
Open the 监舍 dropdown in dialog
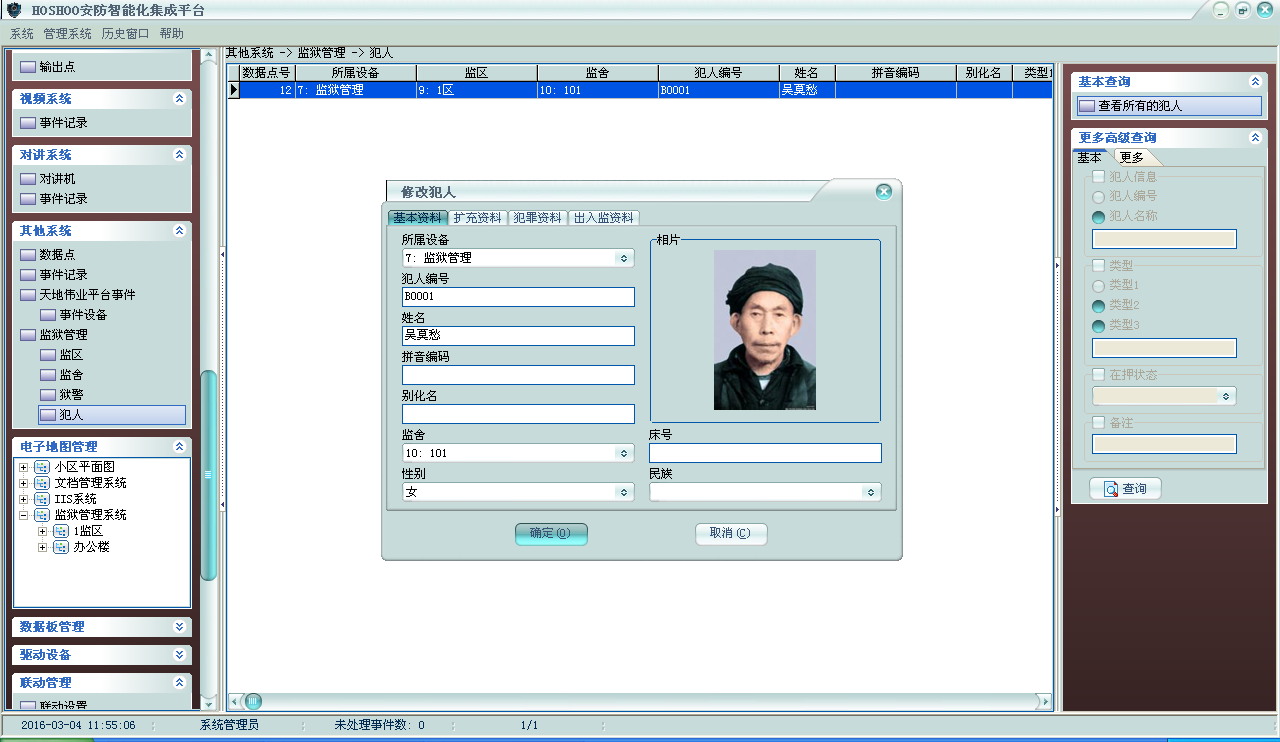[x=624, y=453]
